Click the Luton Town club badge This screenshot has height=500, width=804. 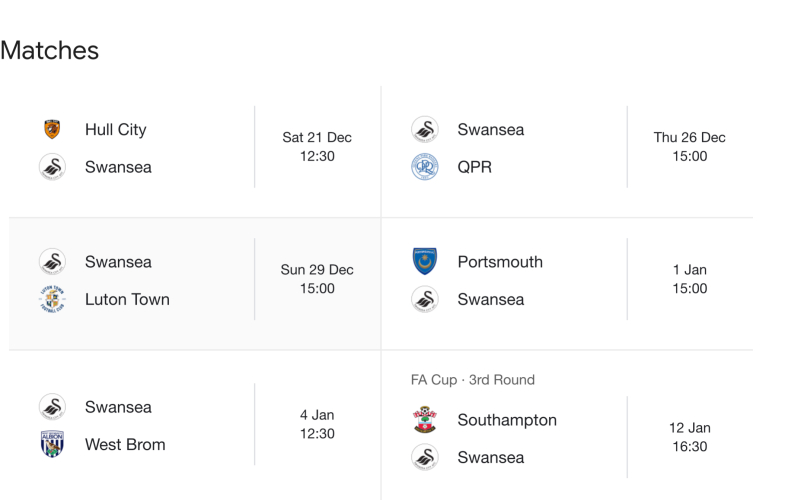tap(52, 299)
